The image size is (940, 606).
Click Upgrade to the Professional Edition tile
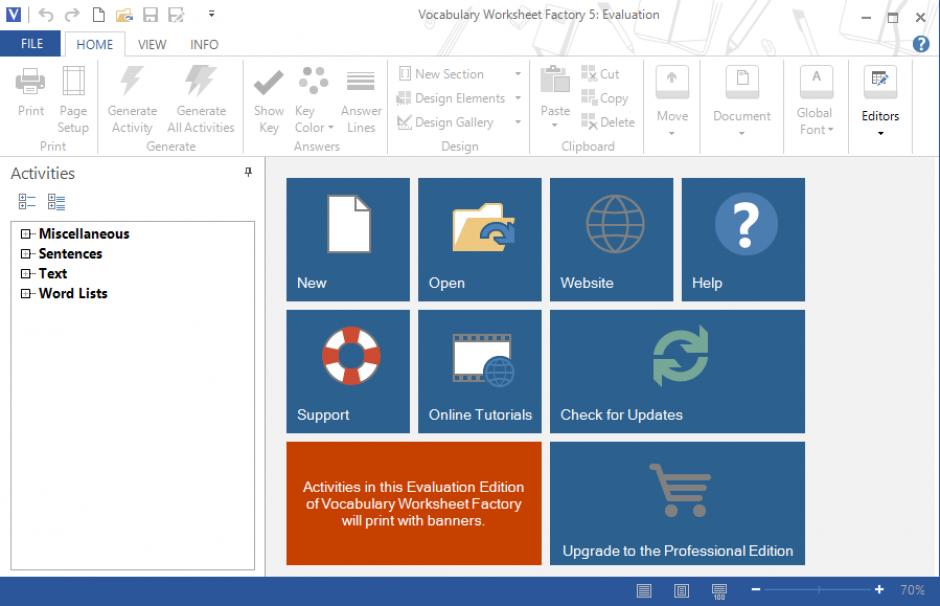point(677,504)
